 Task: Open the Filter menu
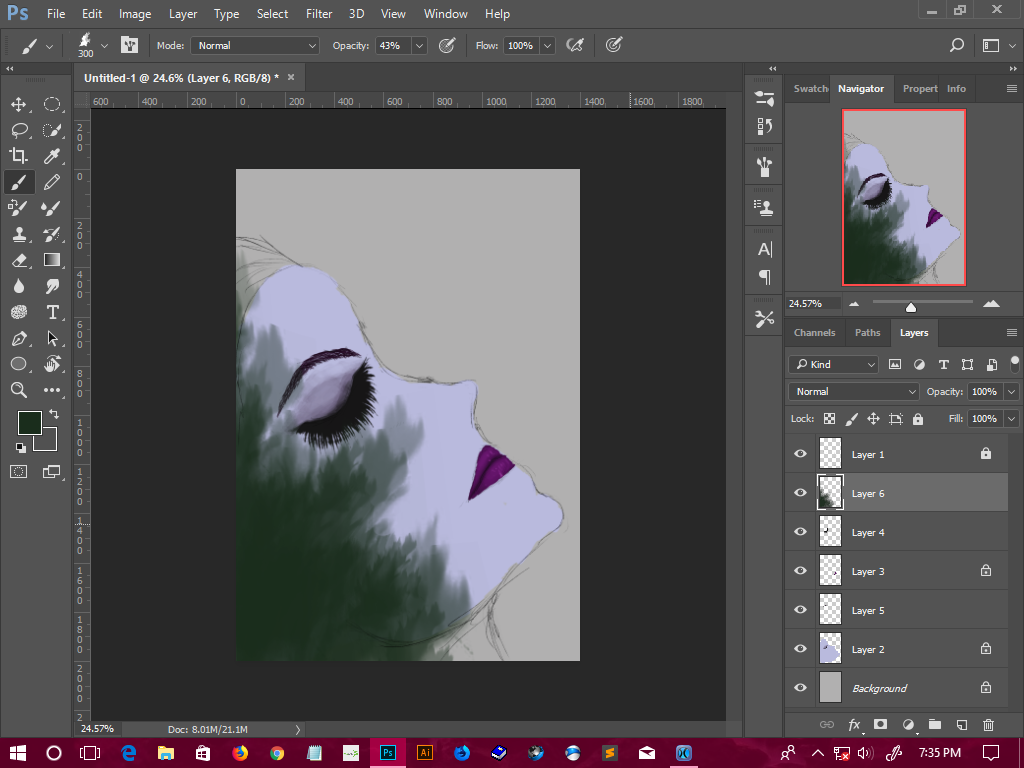(318, 13)
